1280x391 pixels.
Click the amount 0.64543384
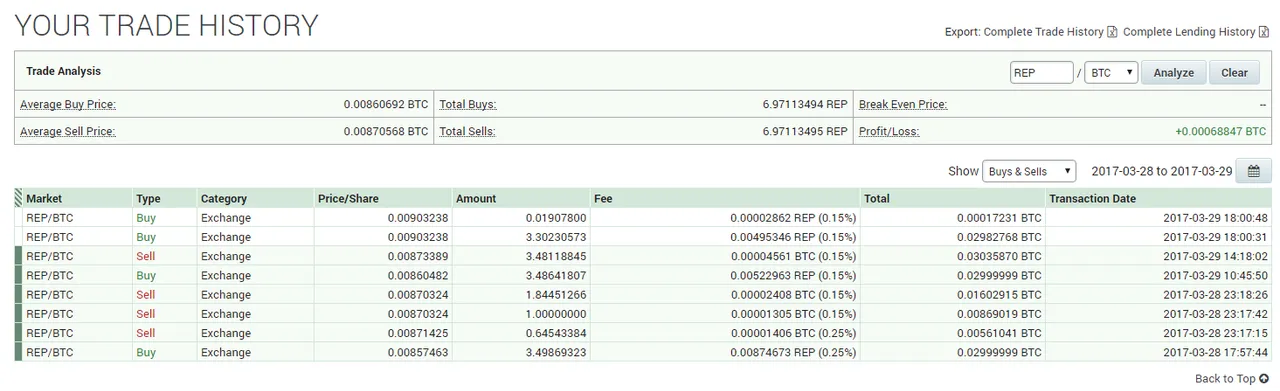point(555,333)
